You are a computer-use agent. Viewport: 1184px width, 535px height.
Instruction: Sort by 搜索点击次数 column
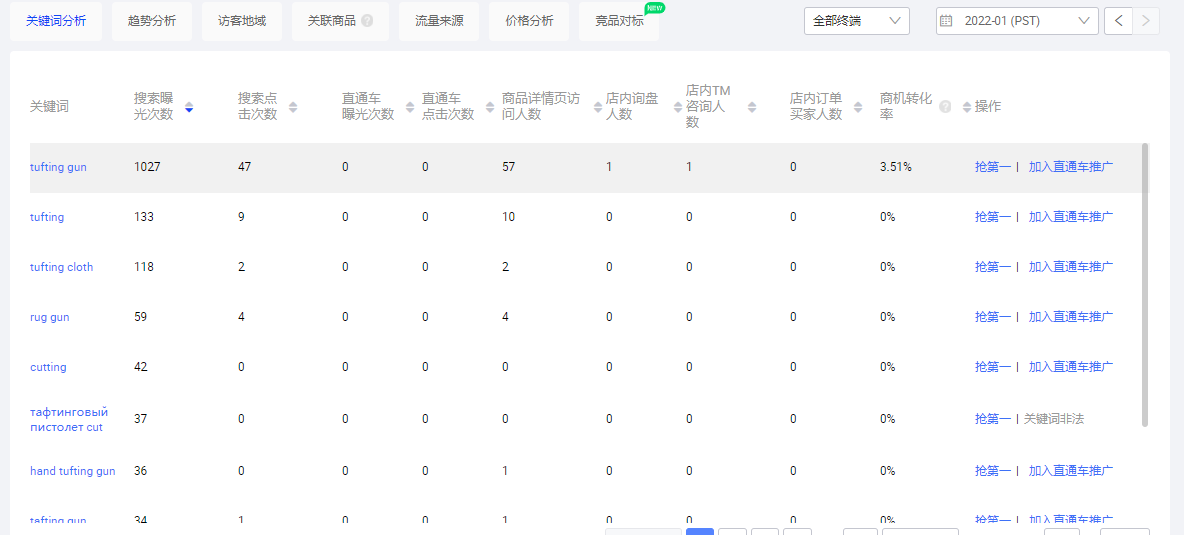click(293, 107)
